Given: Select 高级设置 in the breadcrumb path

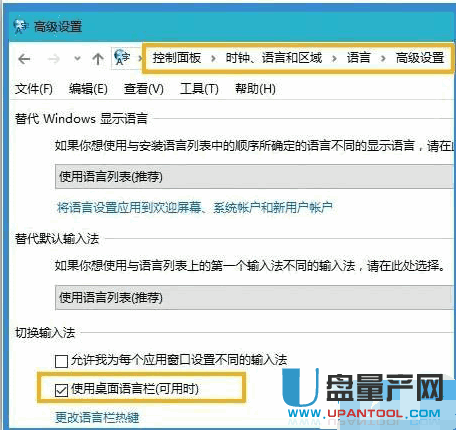Looking at the screenshot, I should coord(420,58).
